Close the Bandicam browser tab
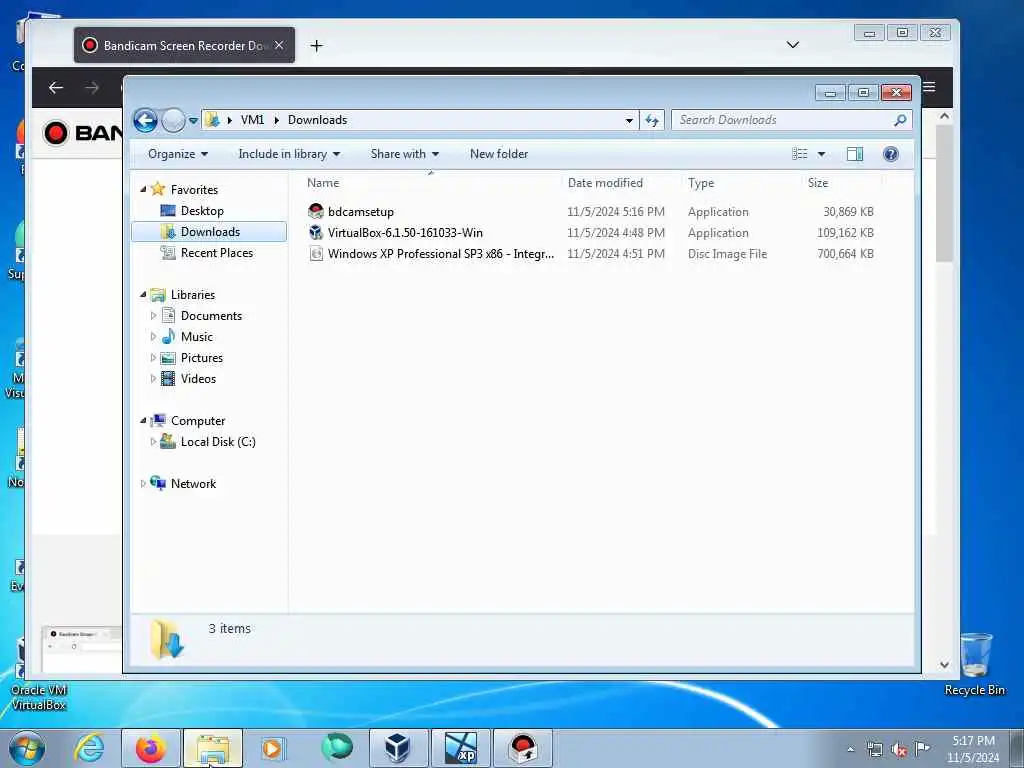Viewport: 1024px width, 768px height. click(x=279, y=45)
